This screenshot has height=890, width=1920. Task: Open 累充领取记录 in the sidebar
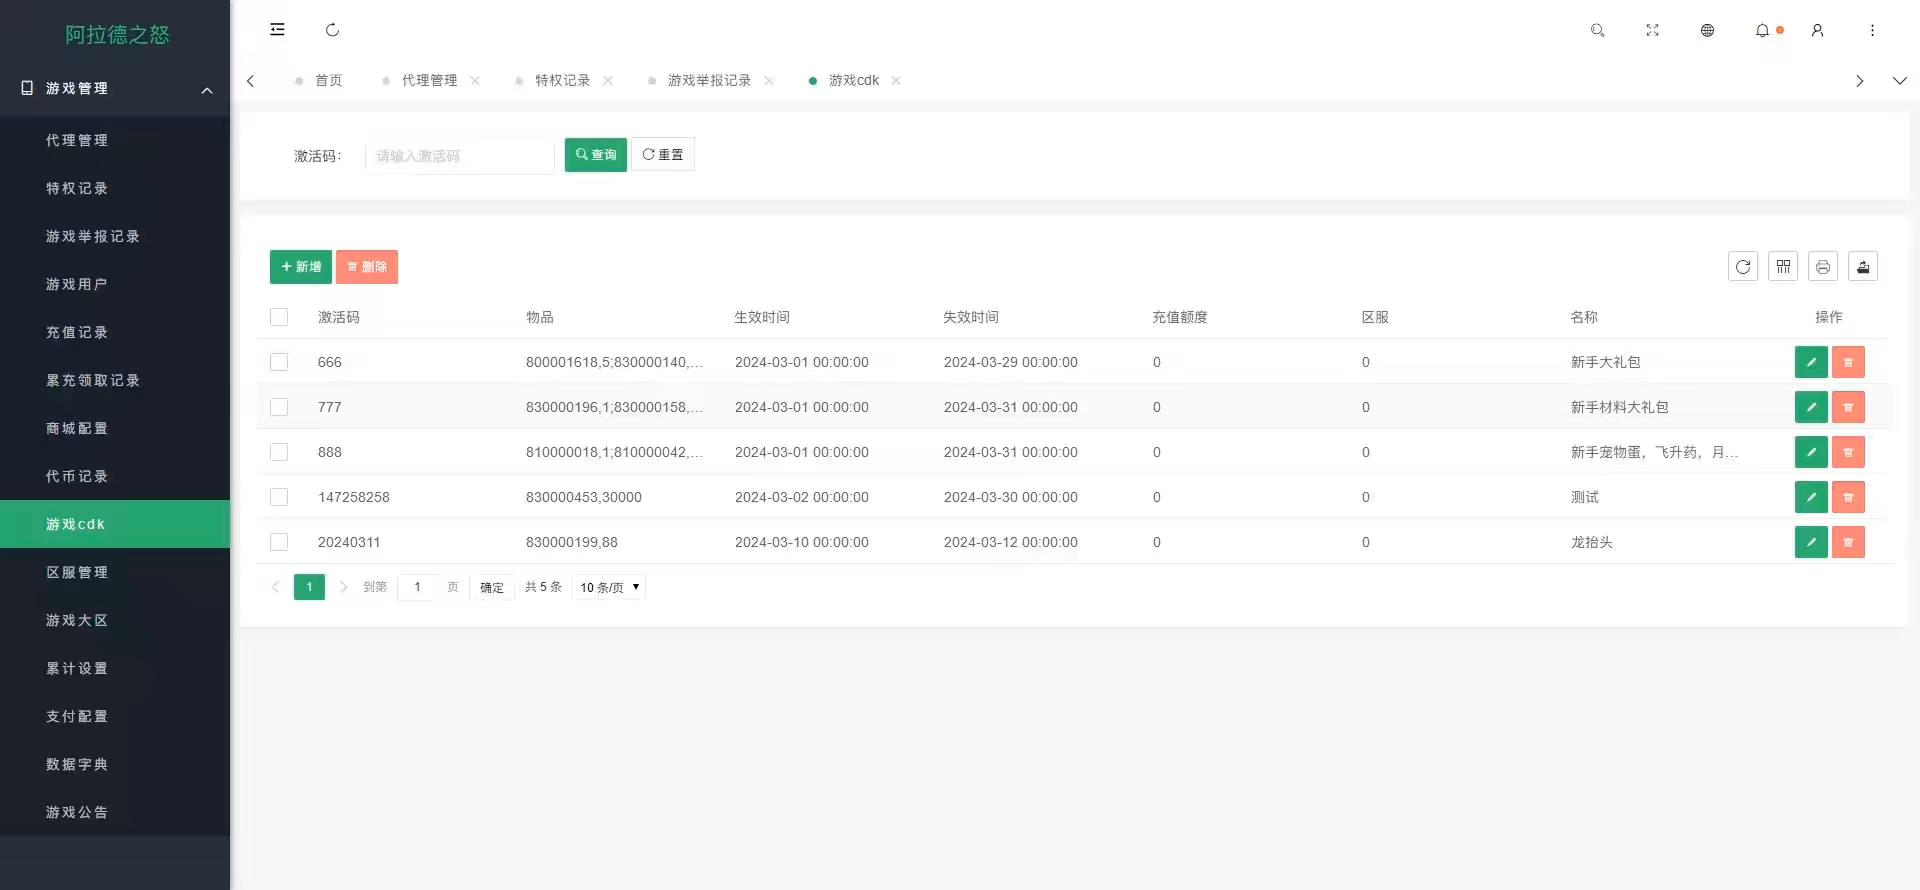(115, 380)
